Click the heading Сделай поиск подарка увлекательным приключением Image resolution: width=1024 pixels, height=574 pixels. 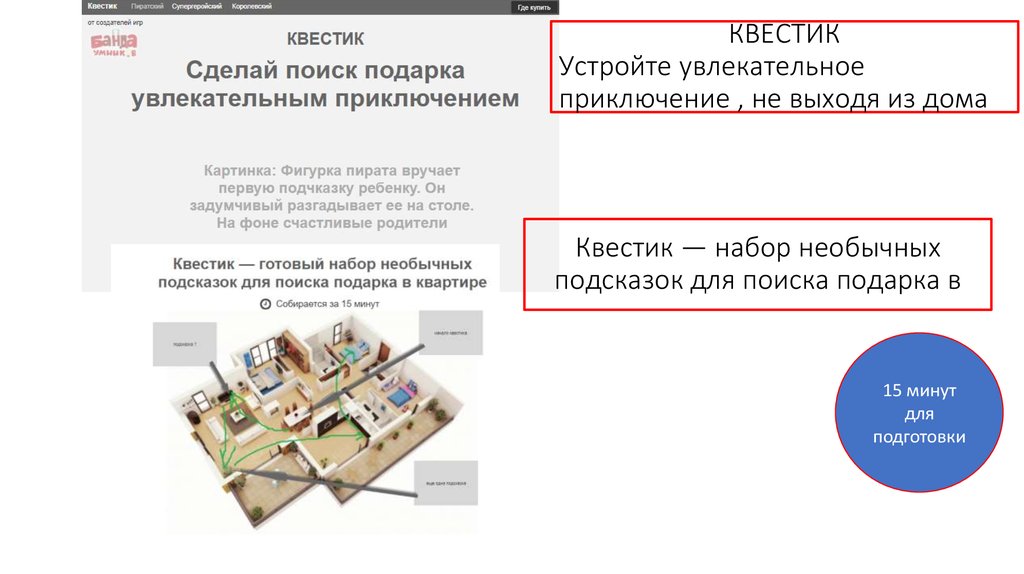pos(325,84)
